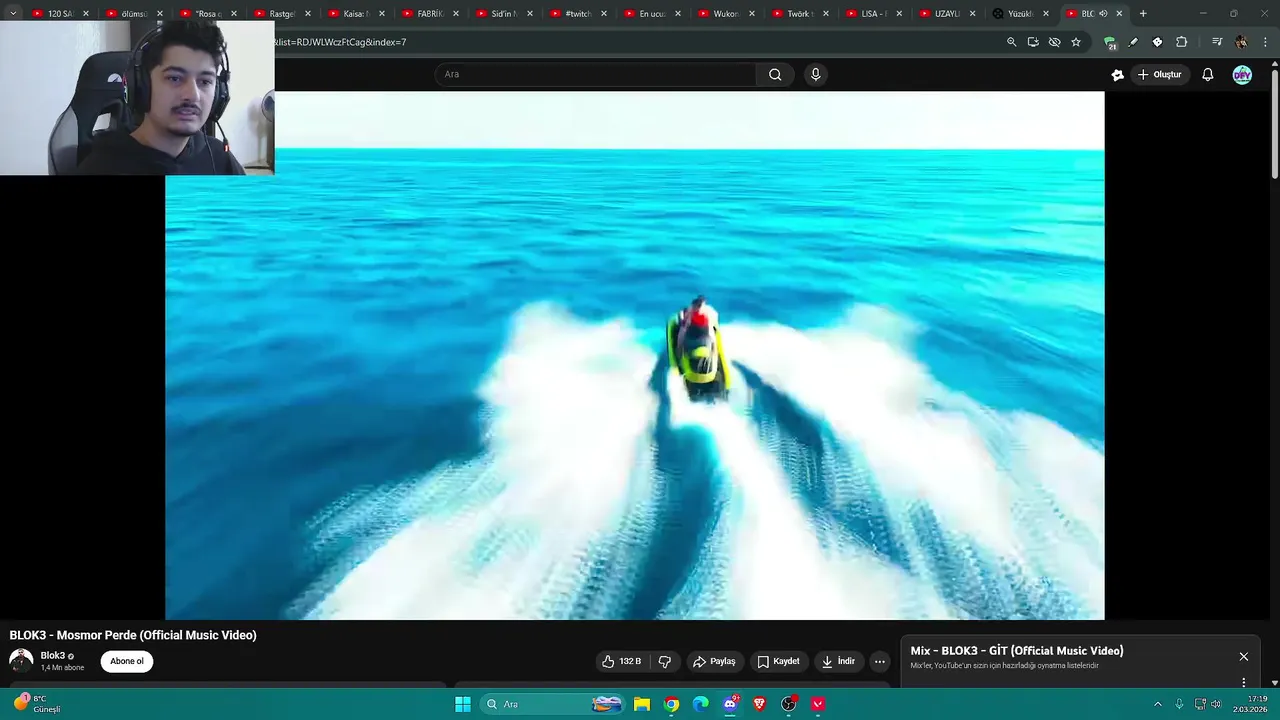Screen dimensions: 1280x720
Task: Like the video with 132 B thumbs up
Action: tap(621, 661)
